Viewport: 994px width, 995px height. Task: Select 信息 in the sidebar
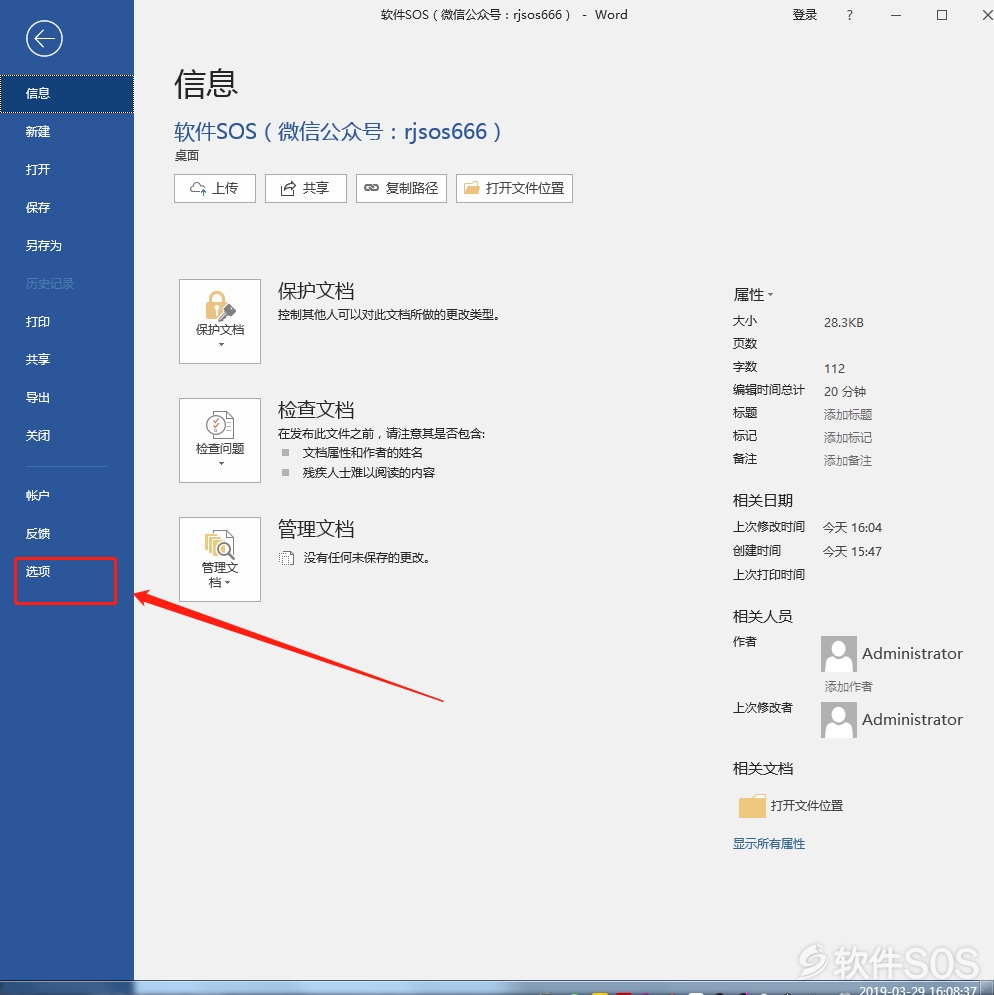point(67,94)
